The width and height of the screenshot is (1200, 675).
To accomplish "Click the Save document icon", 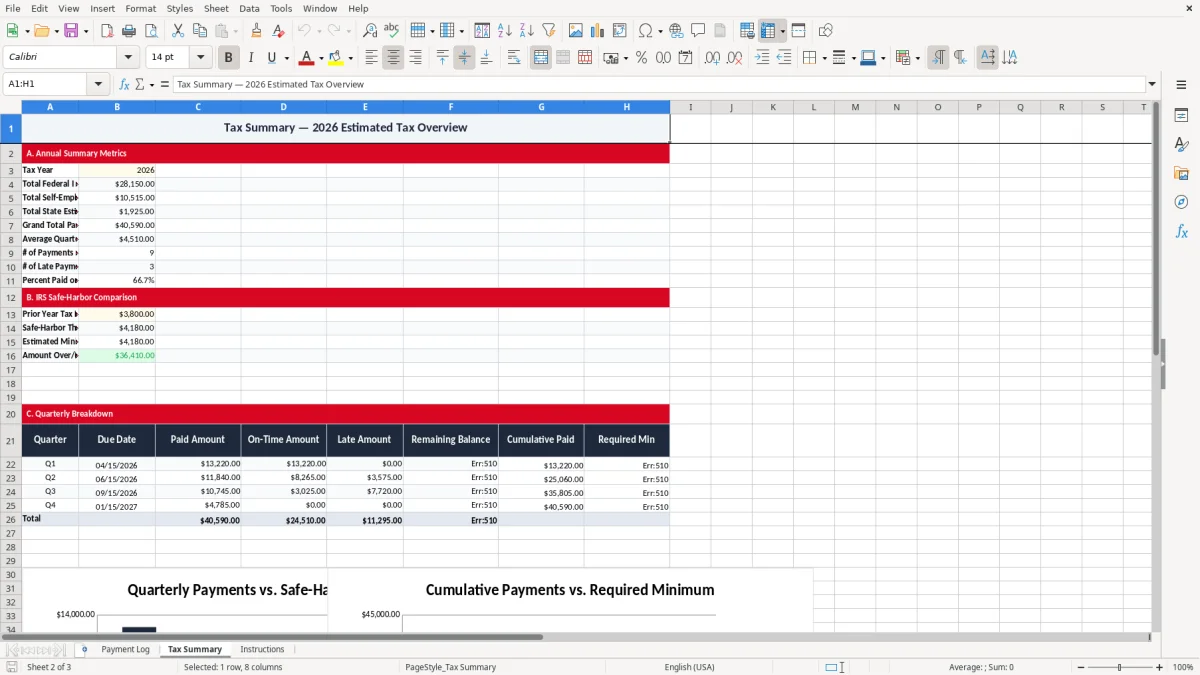I will tap(71, 31).
